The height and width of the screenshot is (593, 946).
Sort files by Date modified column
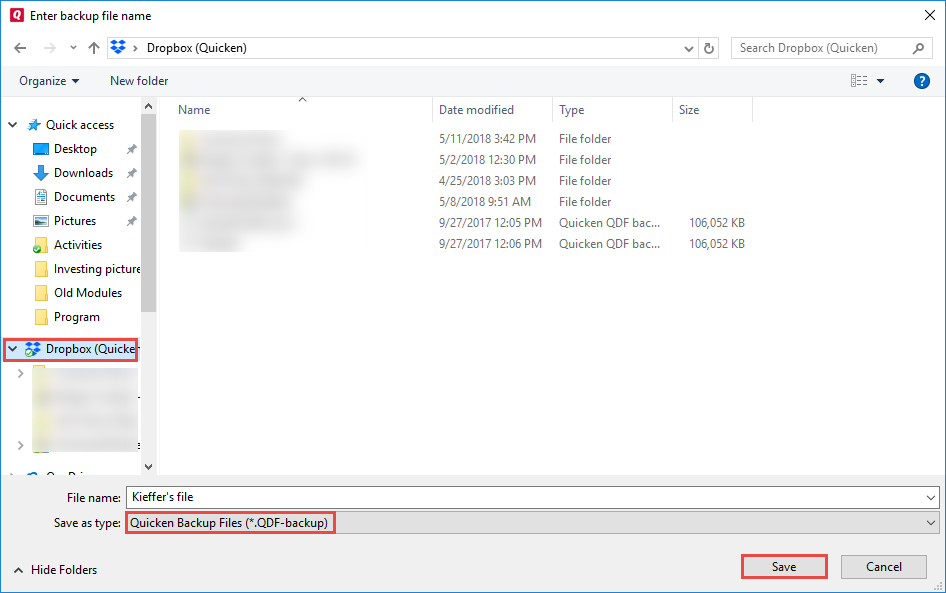(476, 110)
